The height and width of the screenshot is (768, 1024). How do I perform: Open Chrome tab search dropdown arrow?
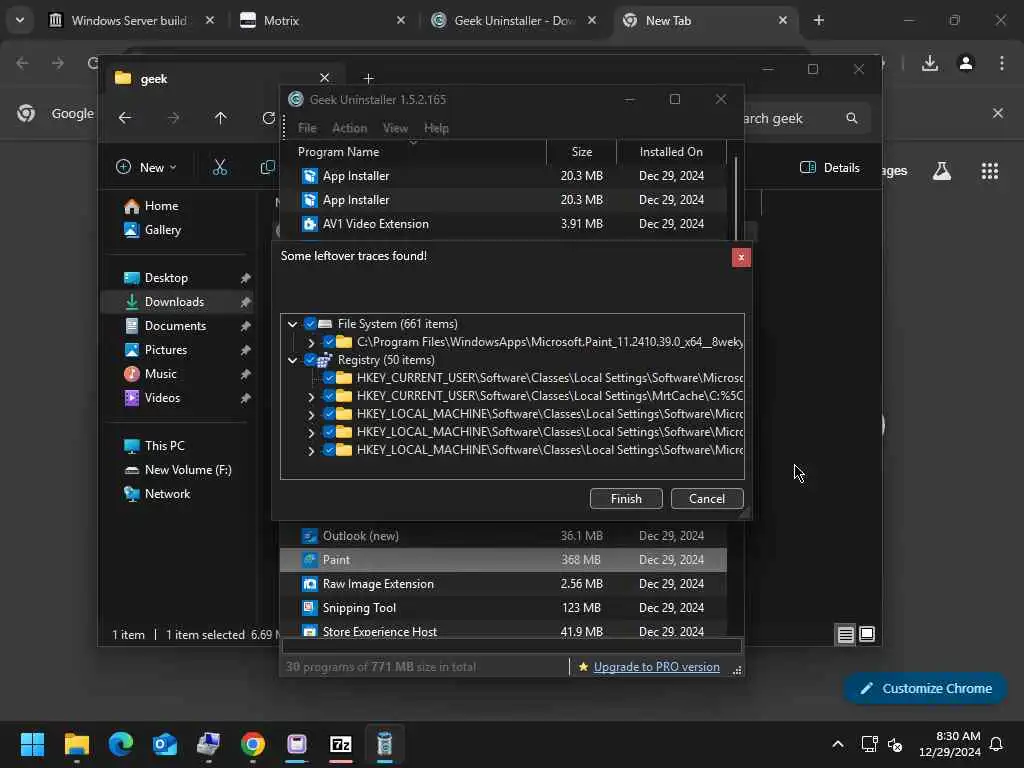click(x=20, y=20)
